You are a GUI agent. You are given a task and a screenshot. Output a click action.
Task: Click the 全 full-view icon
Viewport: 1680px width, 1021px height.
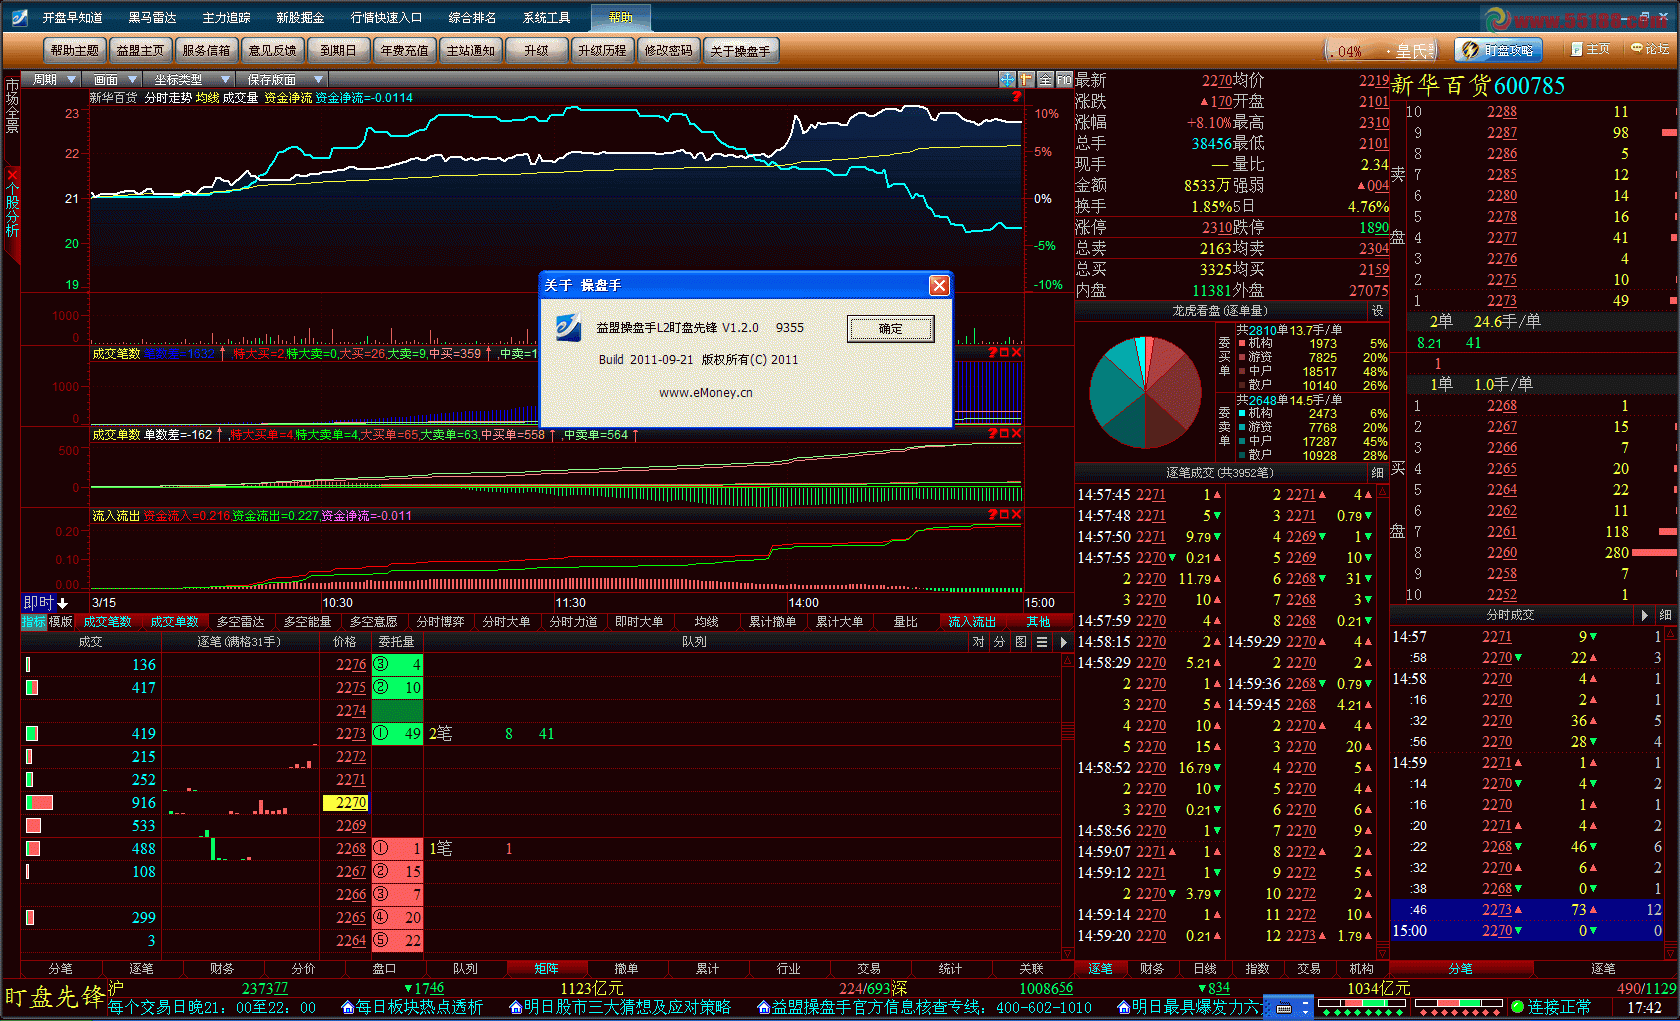click(x=1045, y=79)
